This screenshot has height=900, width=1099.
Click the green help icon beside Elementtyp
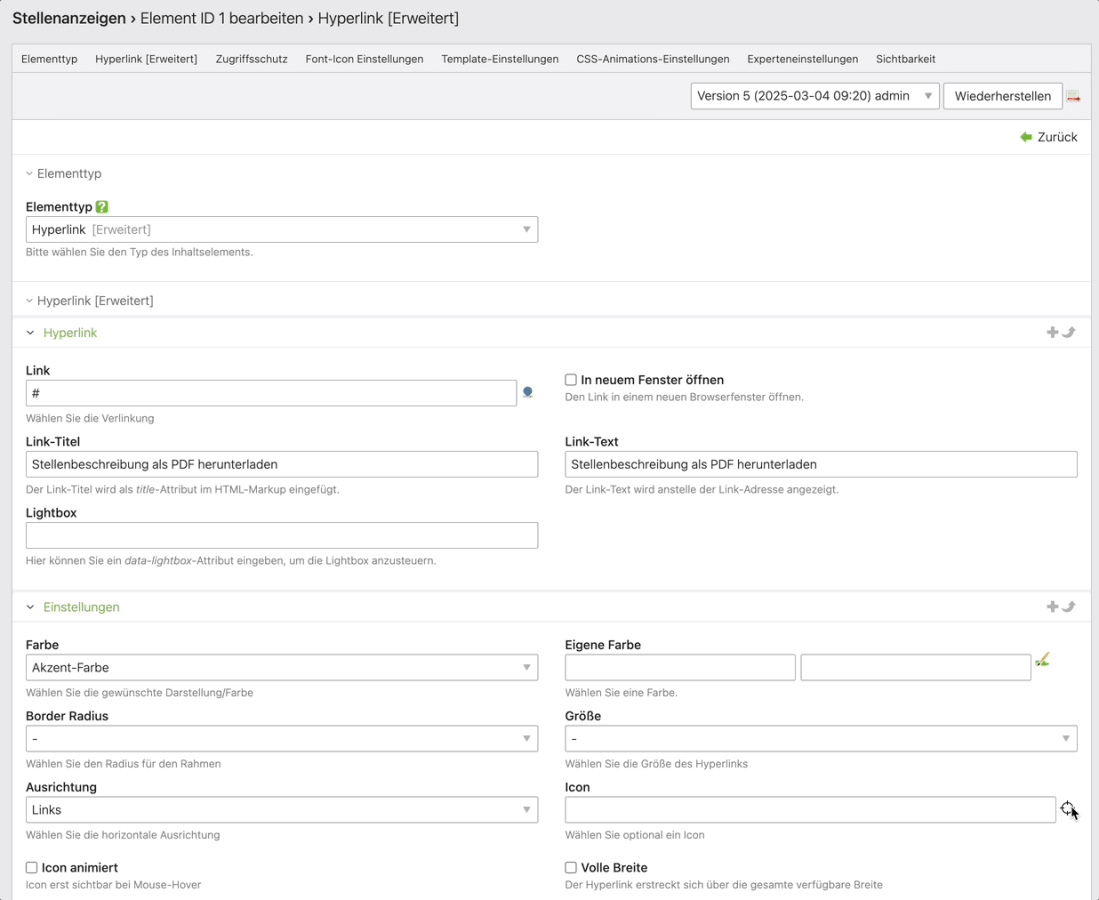[x=102, y=207]
